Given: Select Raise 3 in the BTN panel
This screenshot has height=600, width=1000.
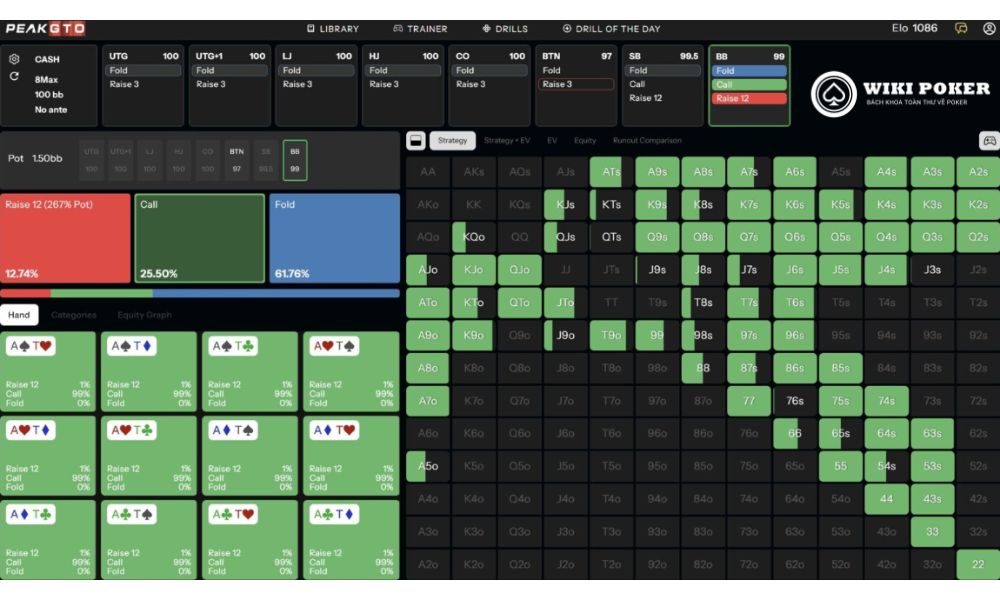Looking at the screenshot, I should [577, 84].
